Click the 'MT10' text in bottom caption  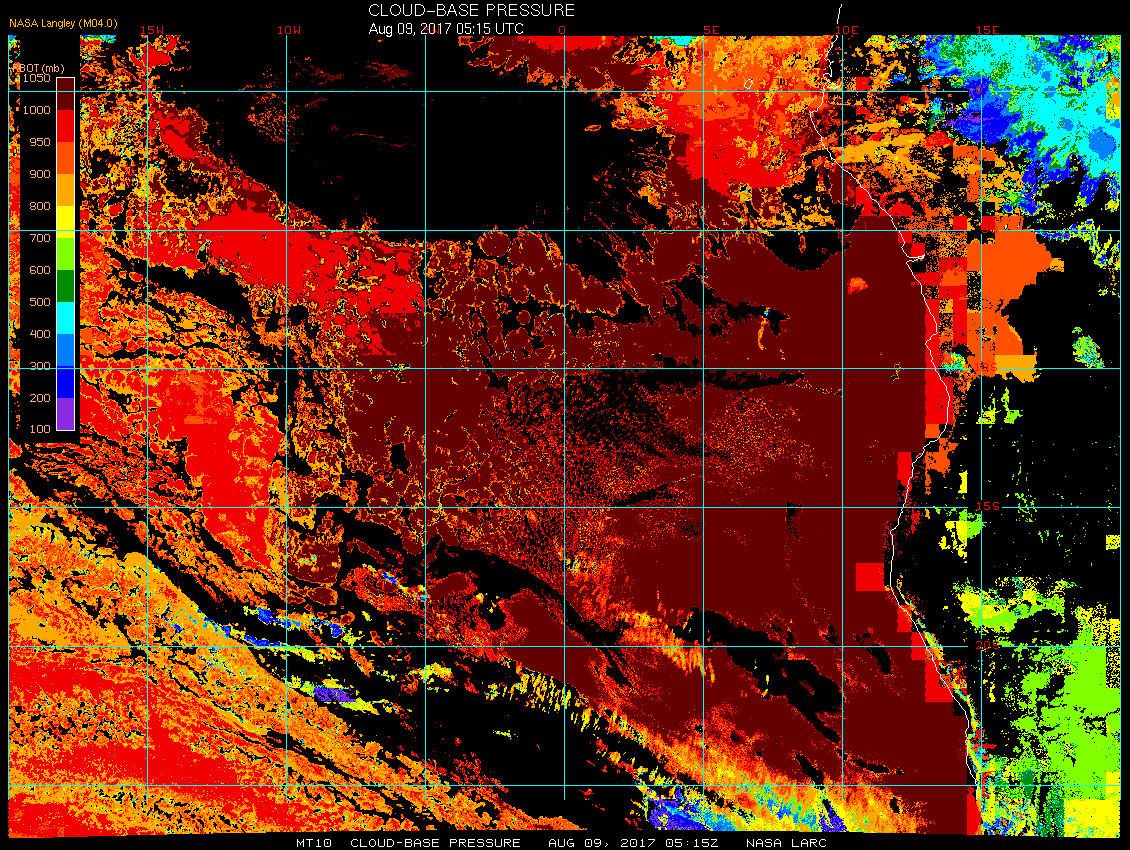pyautogui.click(x=313, y=843)
